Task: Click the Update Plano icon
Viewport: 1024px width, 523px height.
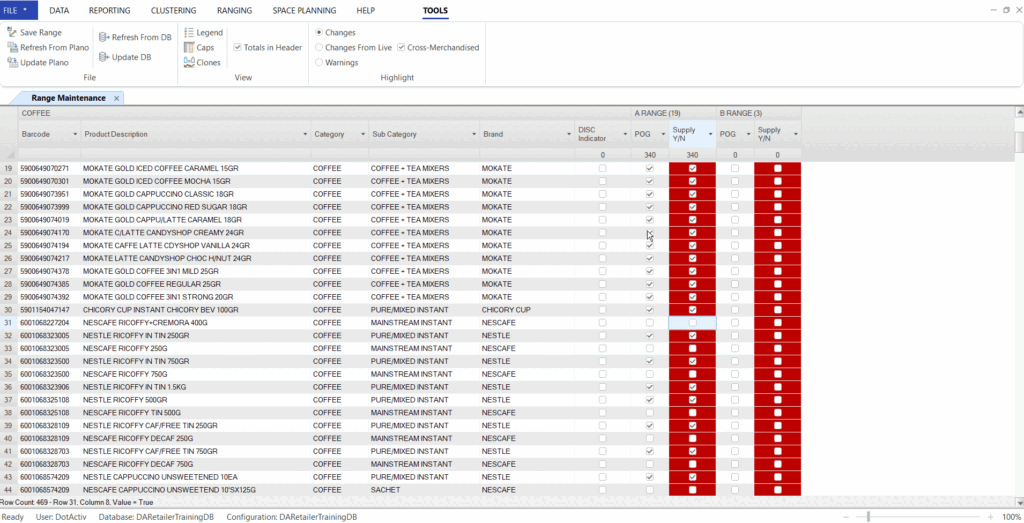Action: (12, 63)
